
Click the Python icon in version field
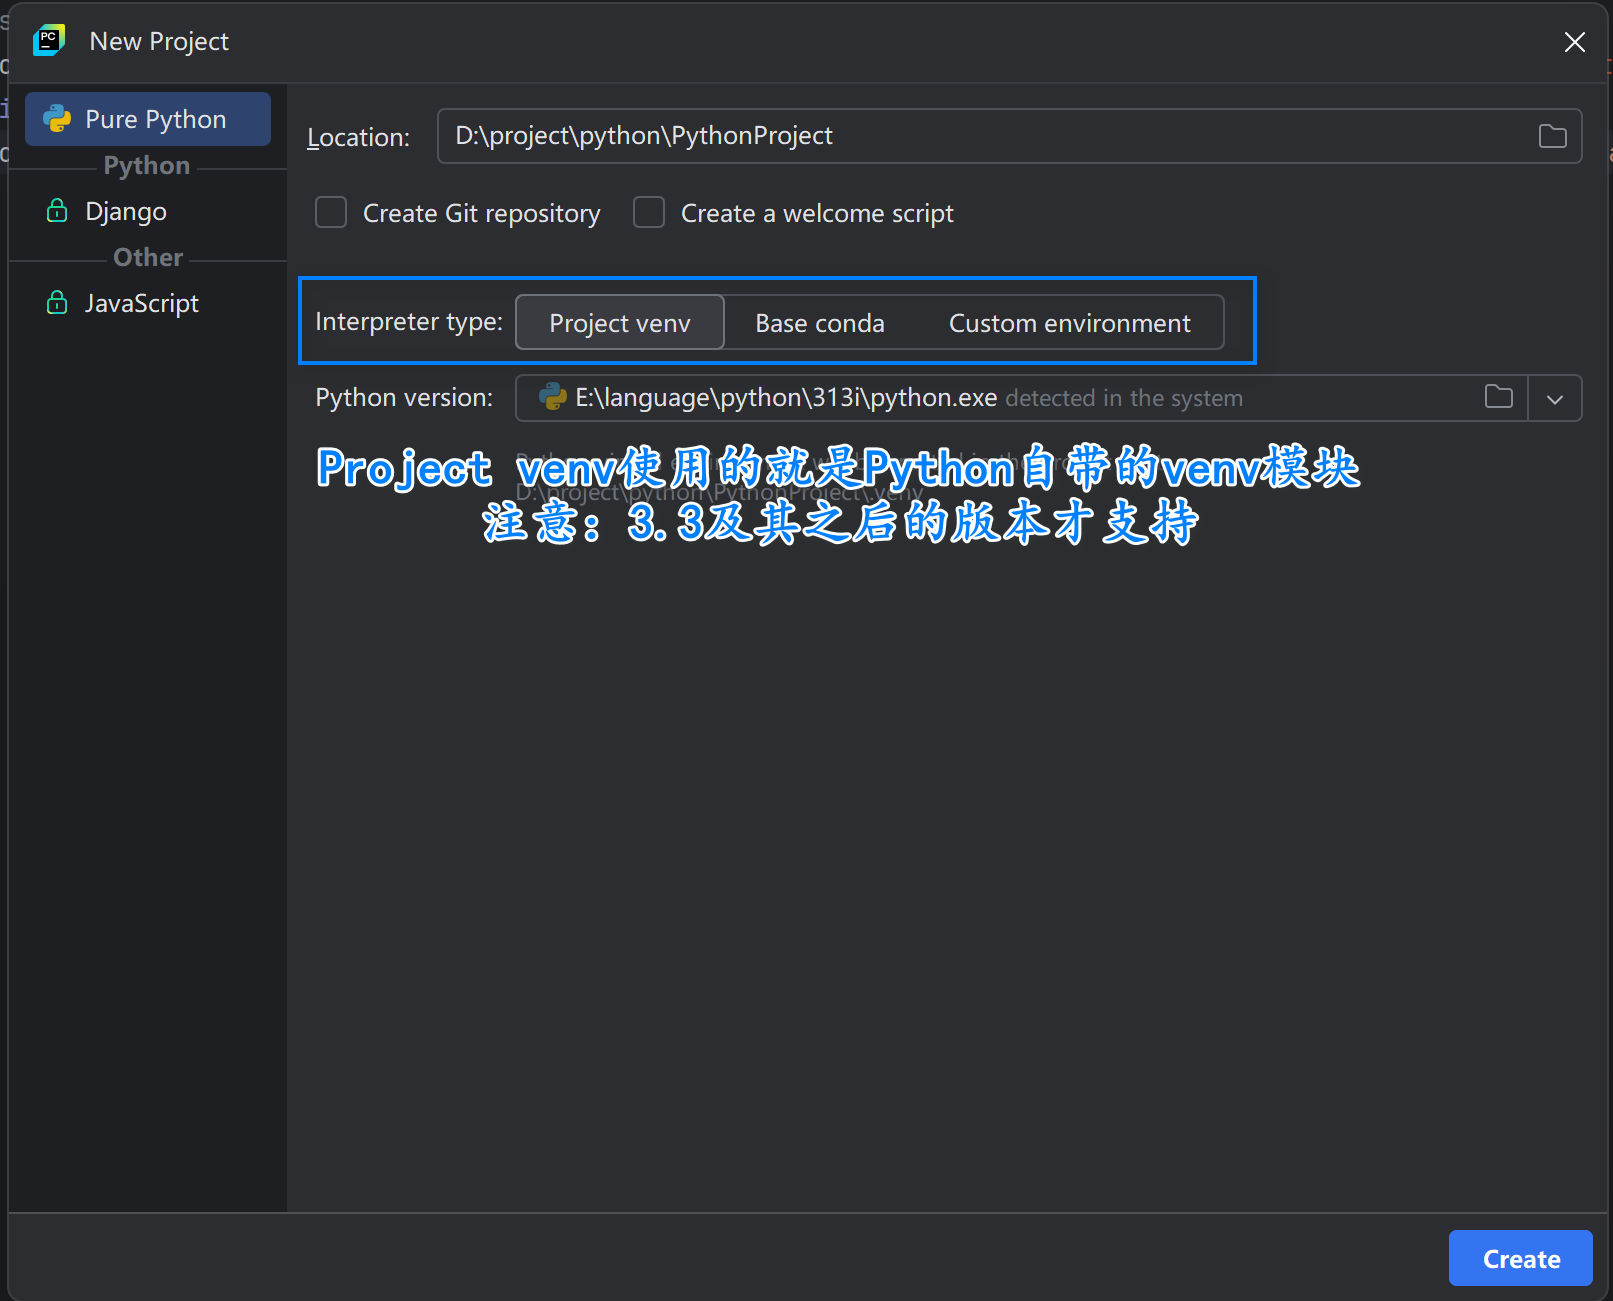pos(553,397)
